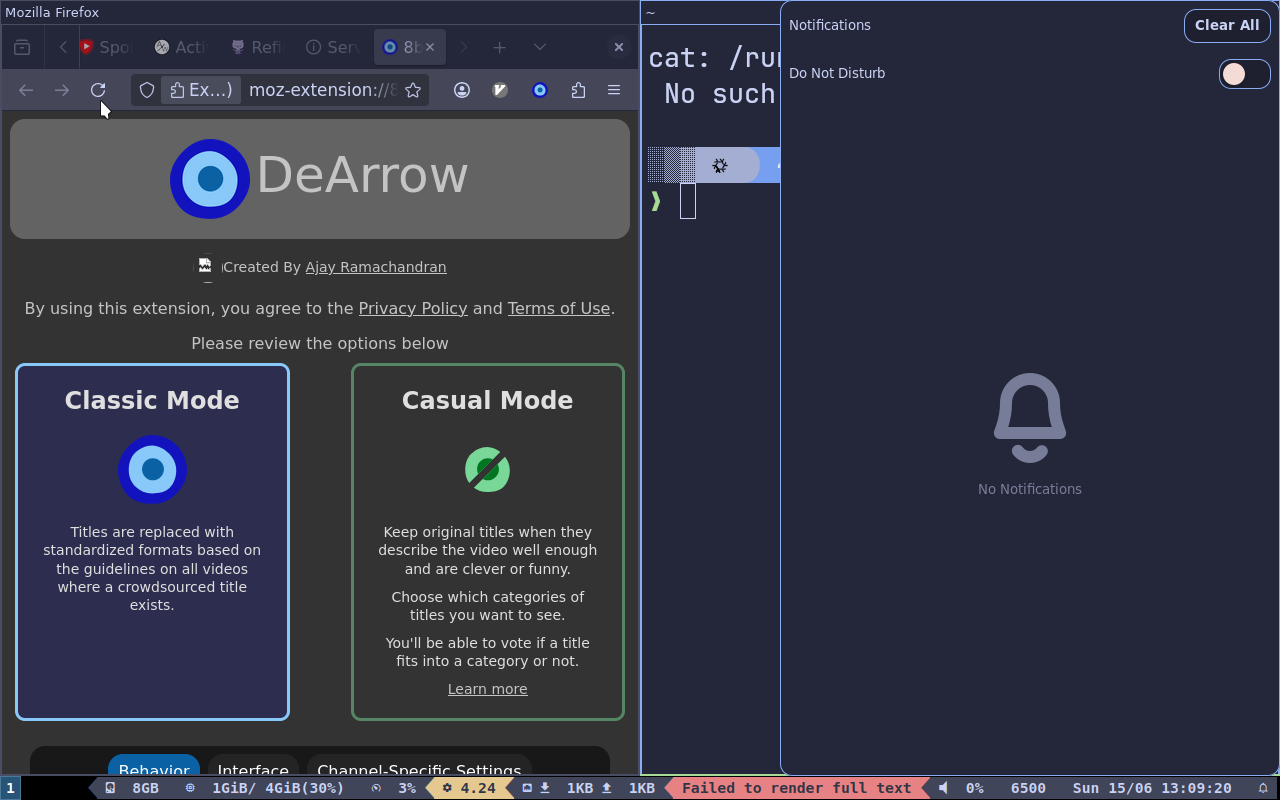Go forward one page in Firefox
1280x800 pixels.
pos(62,90)
